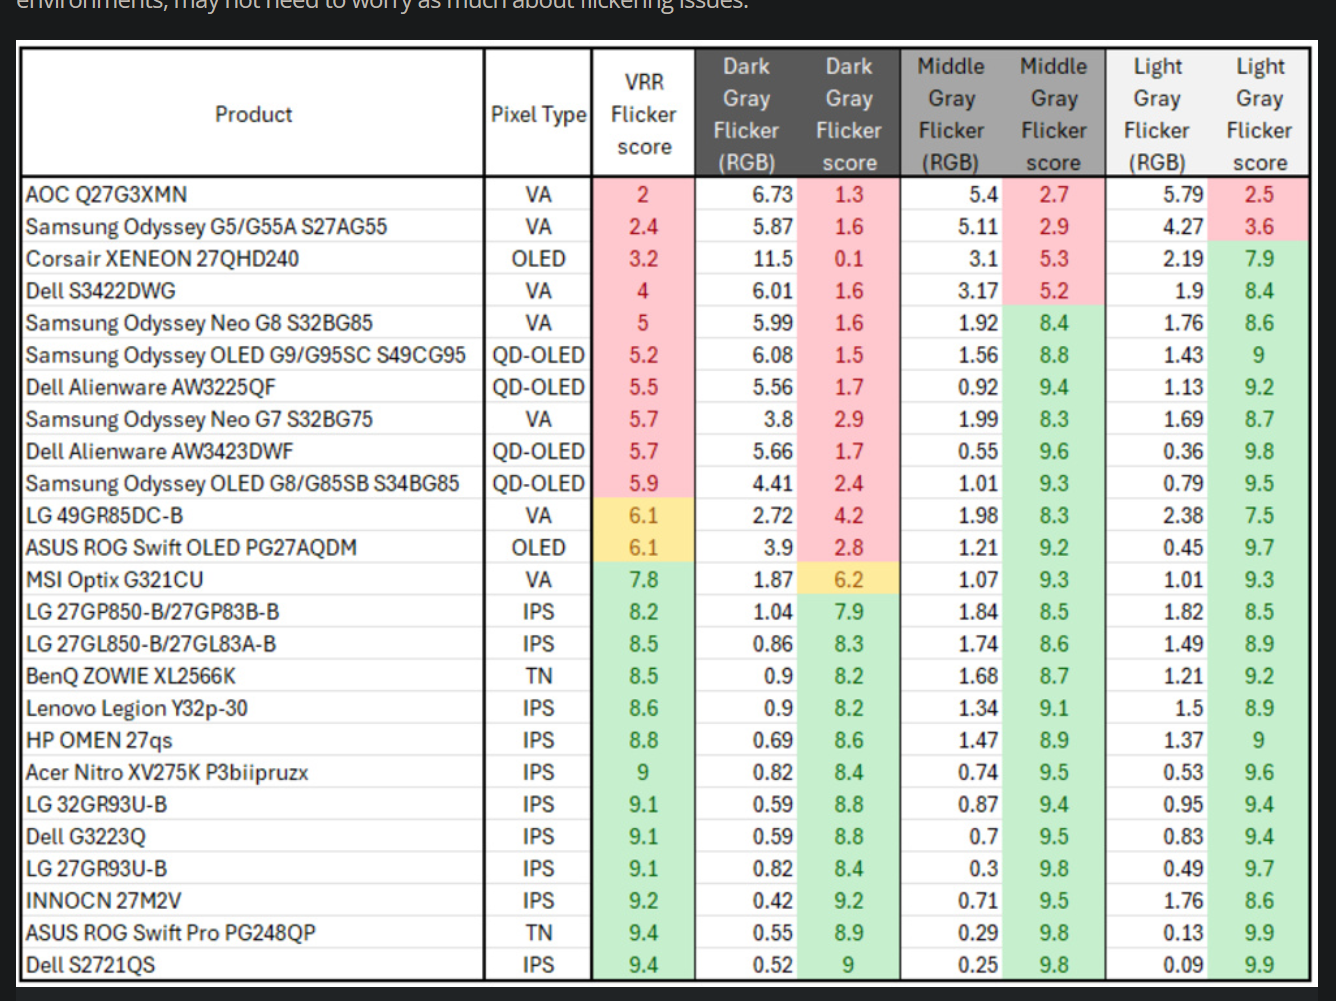Viewport: 1336px width, 1001px height.
Task: Click light gray RGB '5.79' for AOC Q27G3XMN
Action: point(1183,194)
